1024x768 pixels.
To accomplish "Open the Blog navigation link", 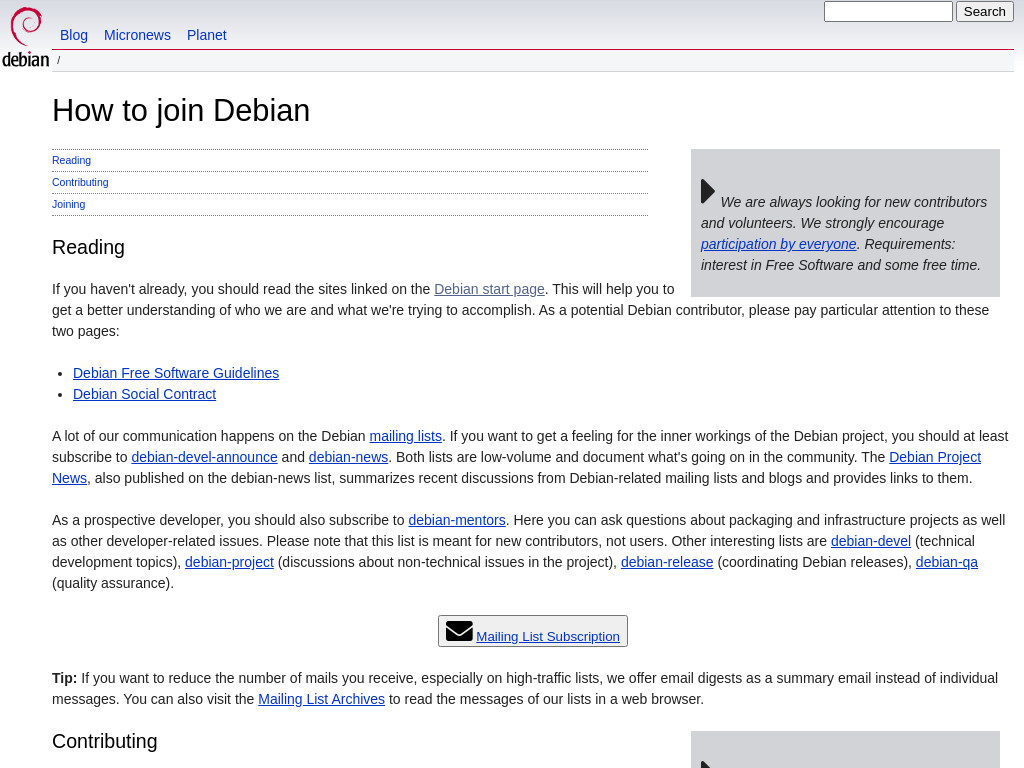I will click(x=74, y=35).
